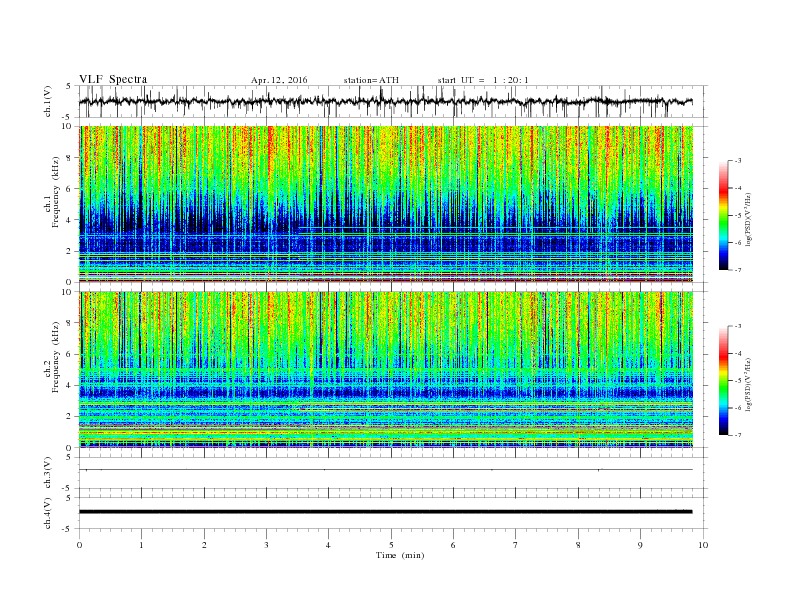Click tick label "4" on the Time axis
The width and height of the screenshot is (792, 612).
click(328, 545)
